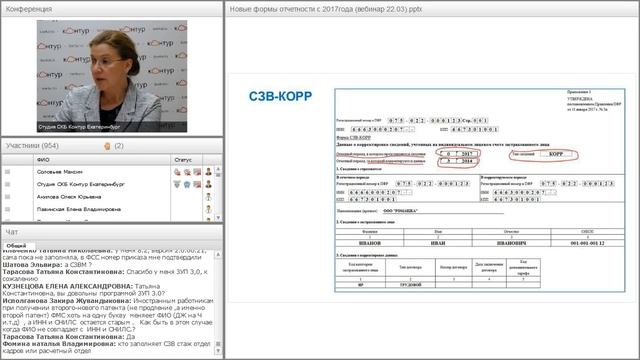Click the chat scroll-down arrow
This screenshot has width=640, height=360.
coord(218,351)
